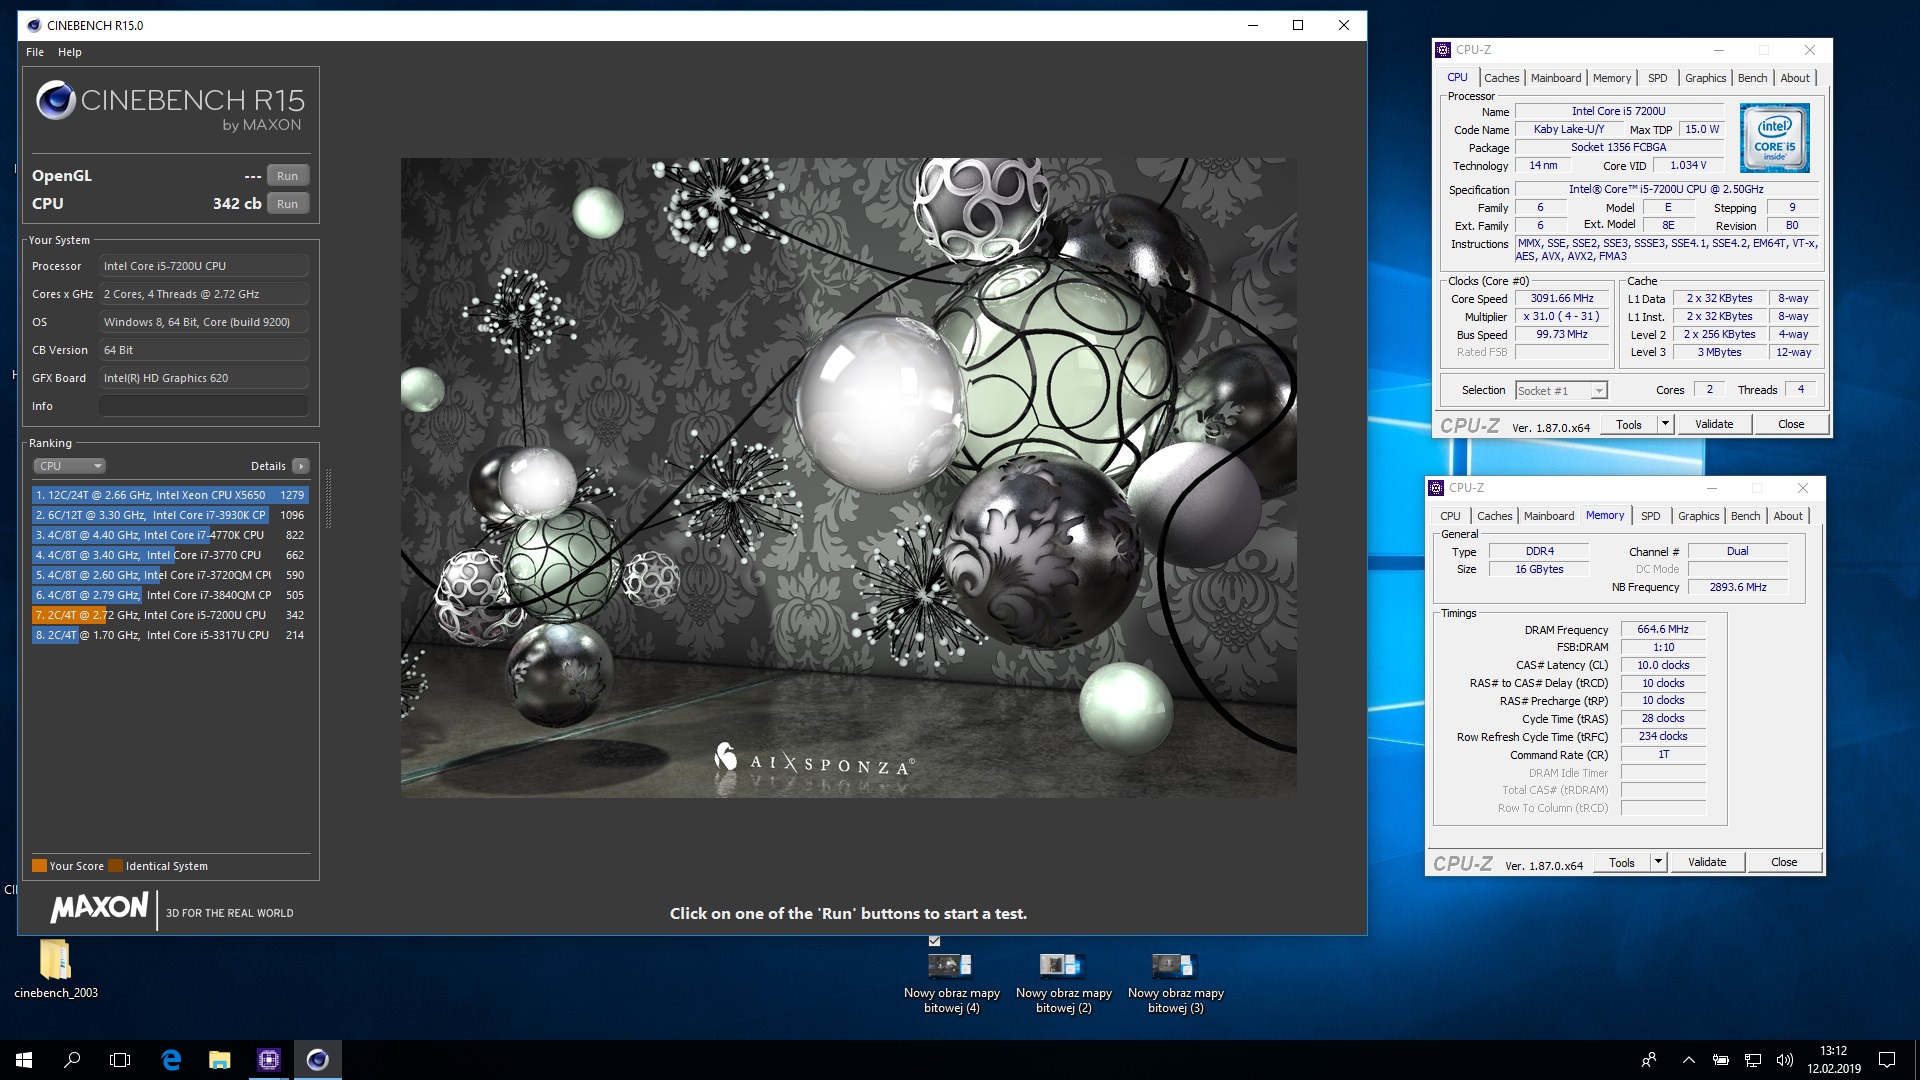
Task: Open Mainboard tab in bottom CPU-Z window
Action: tap(1549, 516)
